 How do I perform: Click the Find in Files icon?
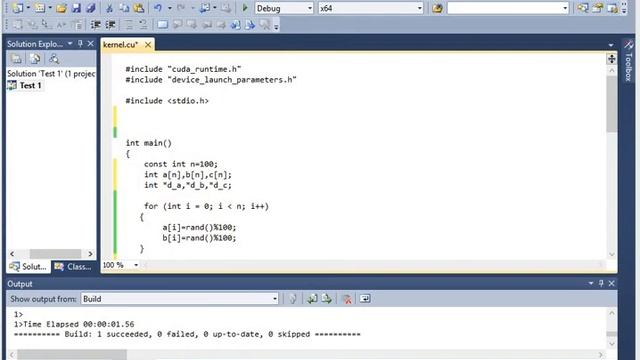(437, 8)
